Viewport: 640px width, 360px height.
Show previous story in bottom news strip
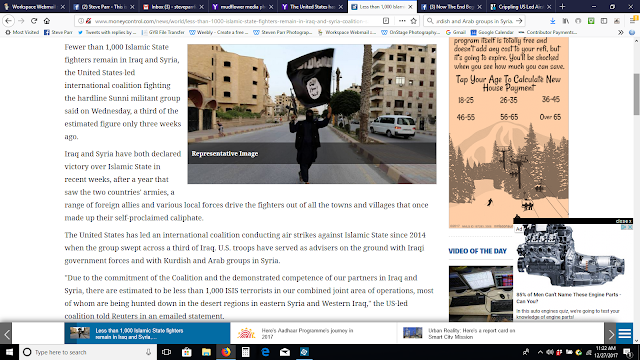[x=6, y=334]
